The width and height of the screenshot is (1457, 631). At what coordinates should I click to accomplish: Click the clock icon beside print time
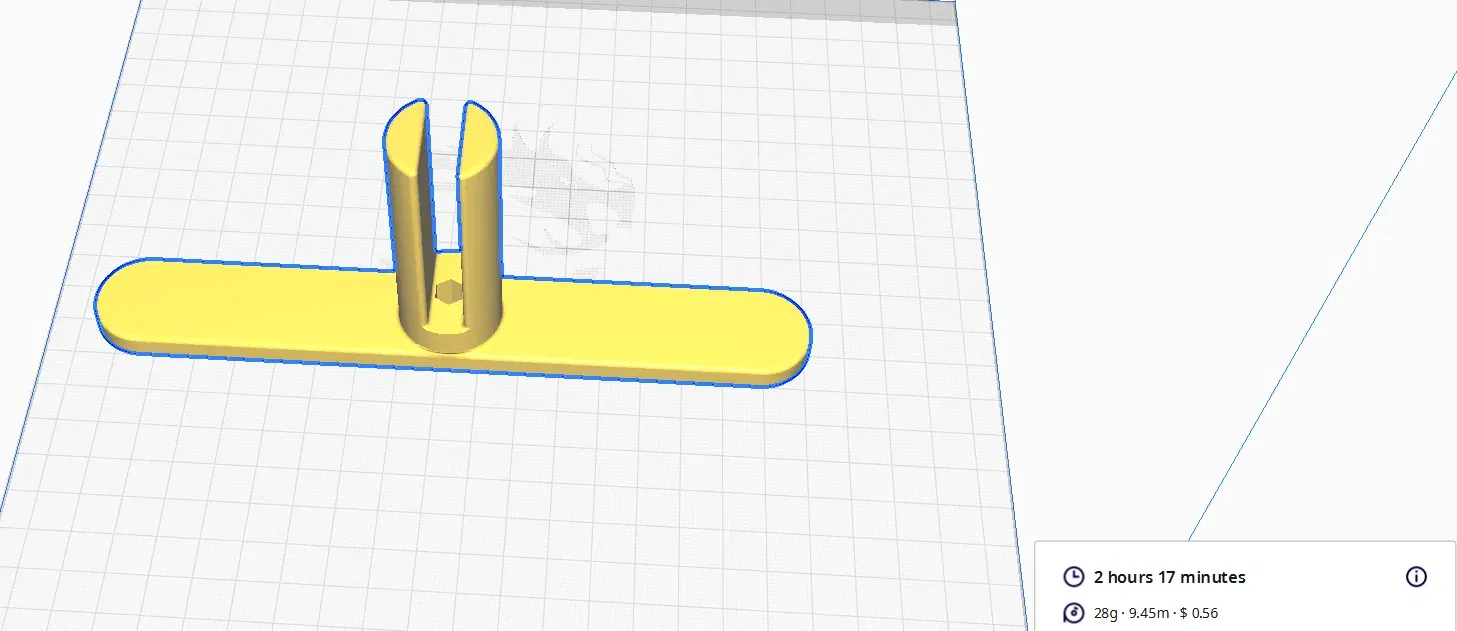click(x=1073, y=577)
